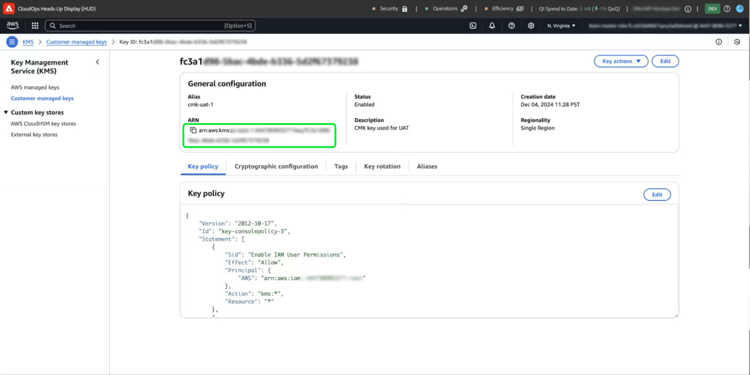Switch to the Key policy tab
750x375 pixels.
203,166
